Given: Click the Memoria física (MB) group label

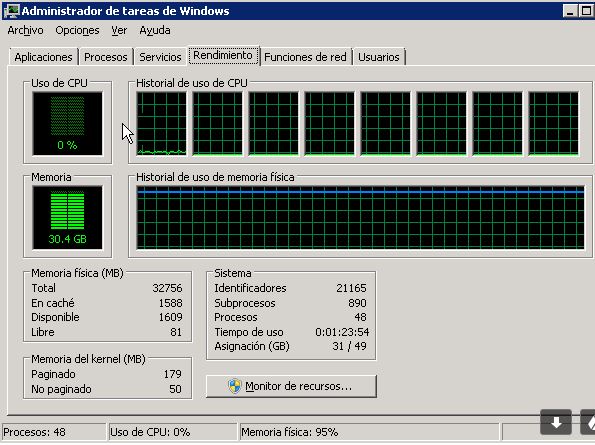Looking at the screenshot, I should point(77,273).
